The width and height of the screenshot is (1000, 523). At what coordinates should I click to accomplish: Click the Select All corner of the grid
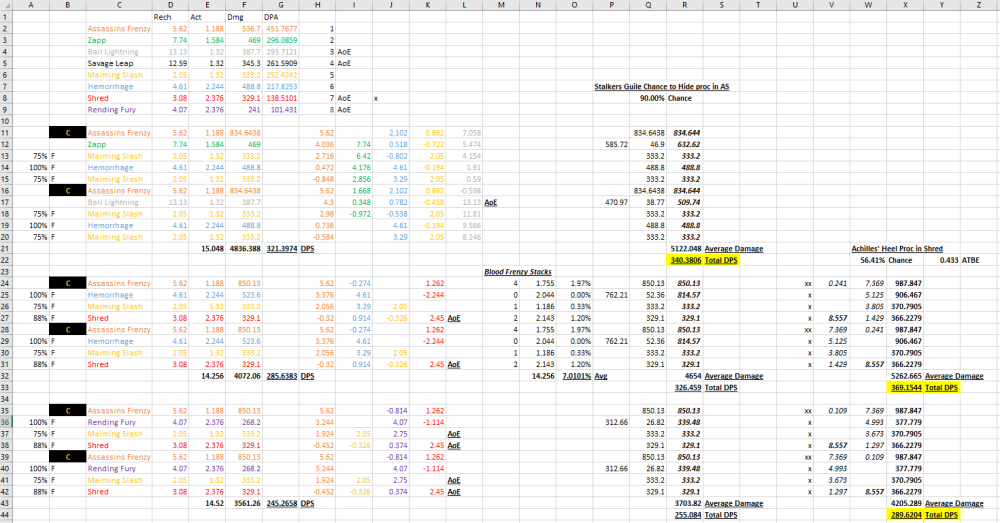tap(6, 5)
